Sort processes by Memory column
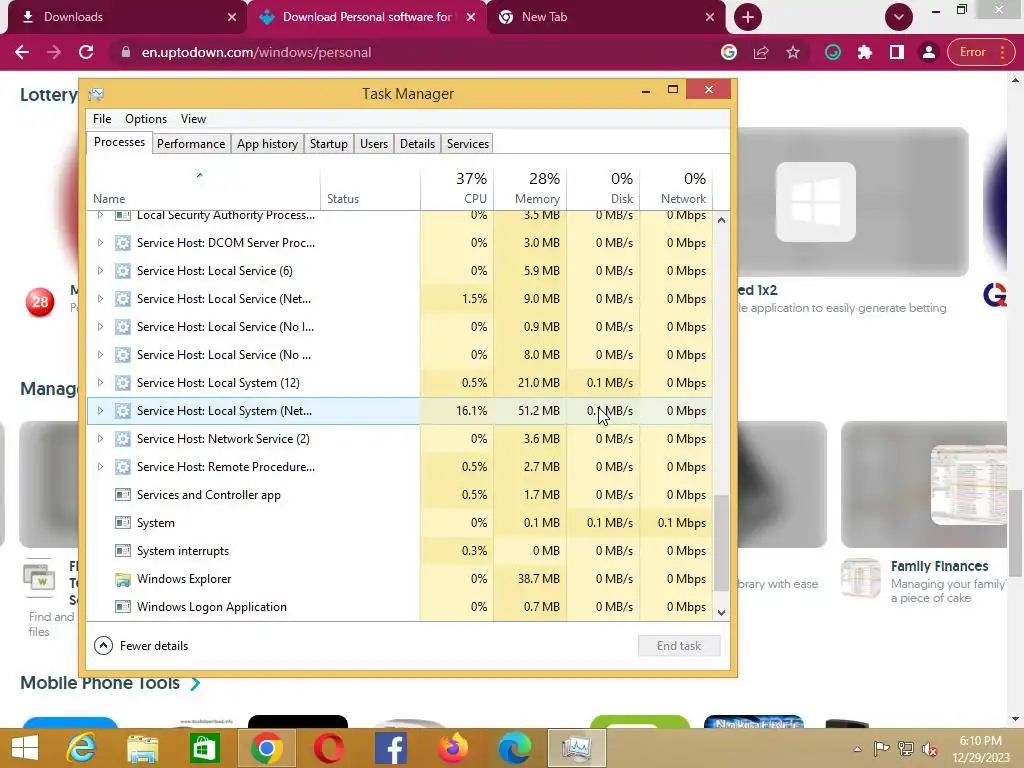 tap(530, 188)
